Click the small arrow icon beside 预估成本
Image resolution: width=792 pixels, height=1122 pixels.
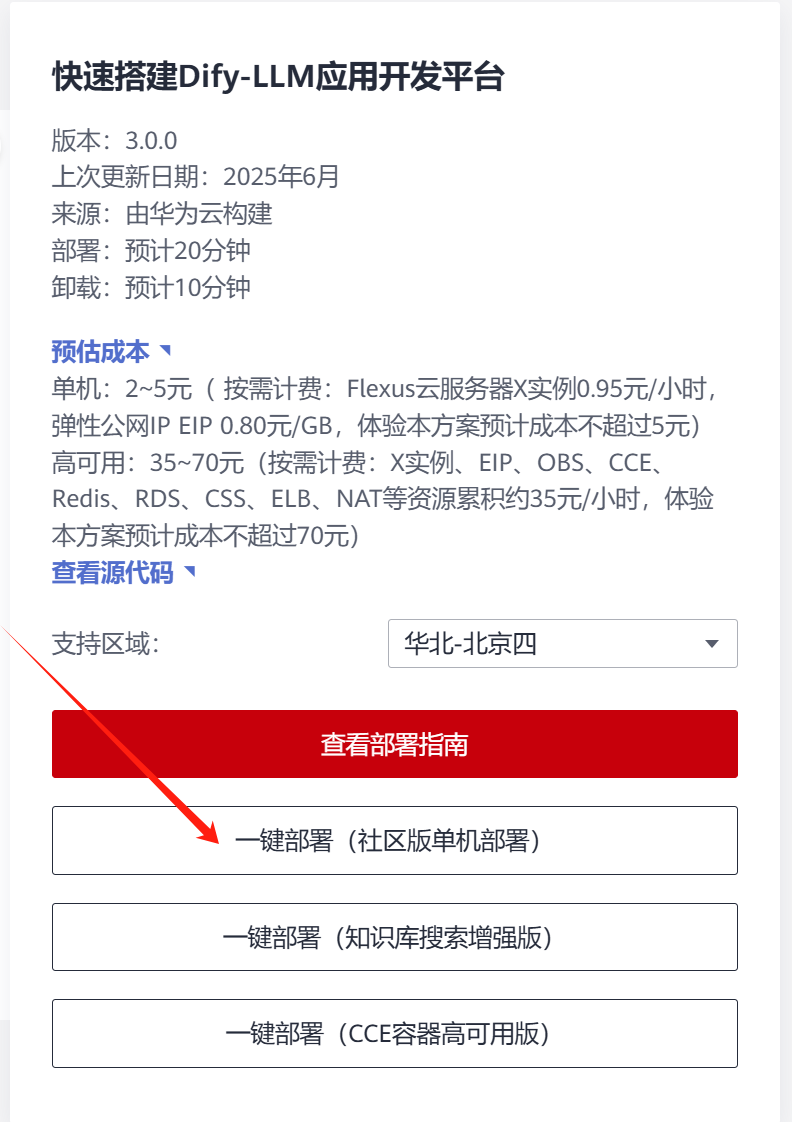[x=165, y=350]
